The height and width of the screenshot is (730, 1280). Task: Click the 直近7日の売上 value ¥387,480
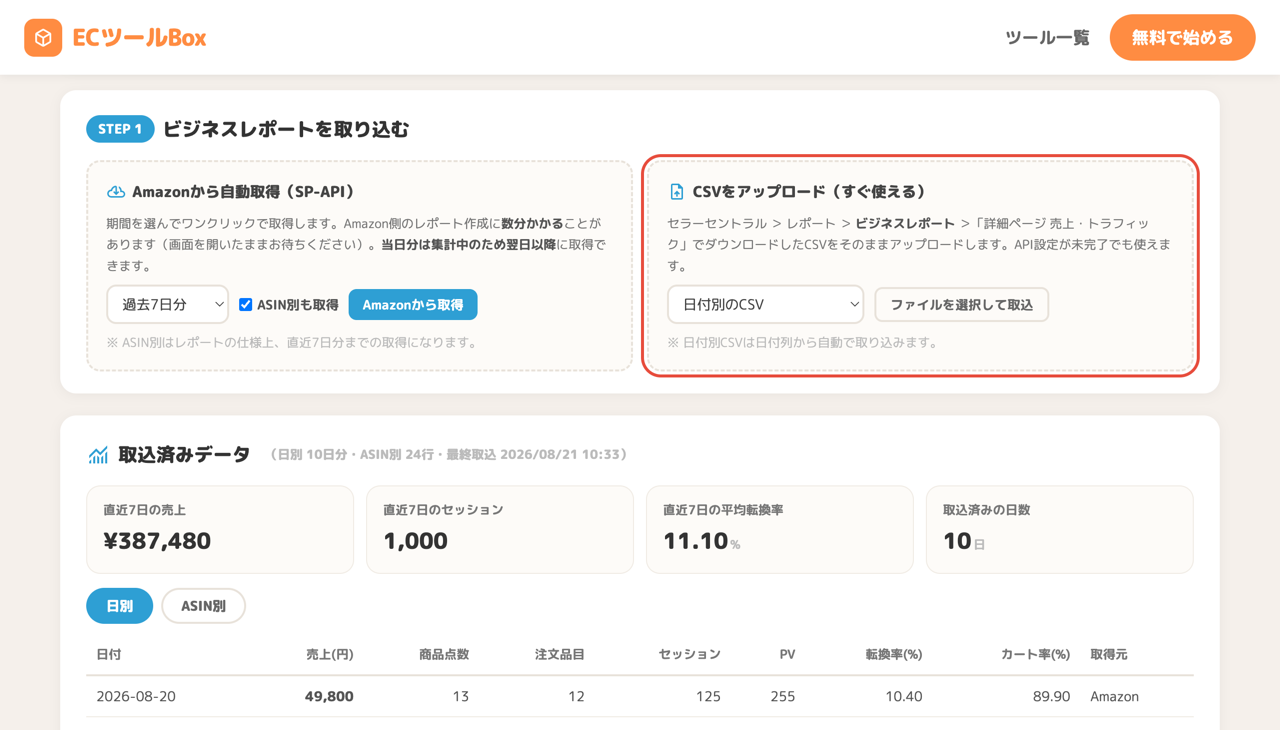click(157, 541)
